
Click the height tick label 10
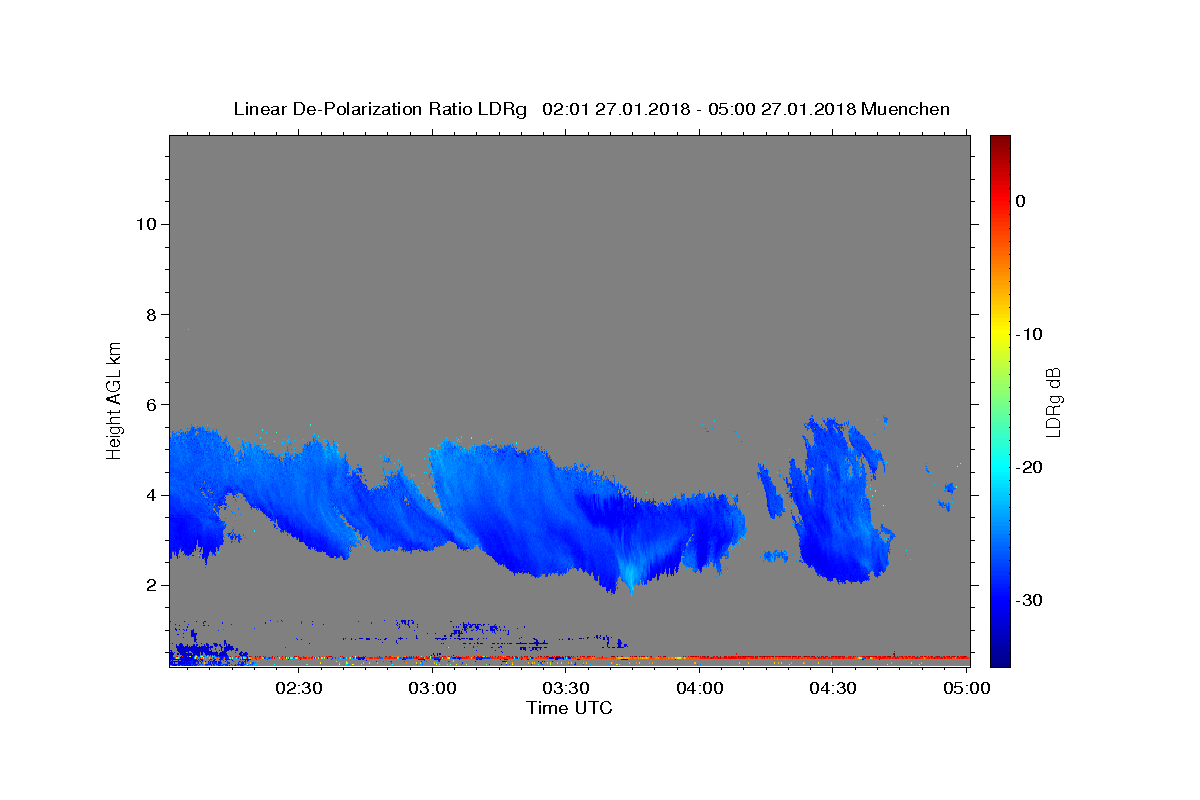(145, 224)
